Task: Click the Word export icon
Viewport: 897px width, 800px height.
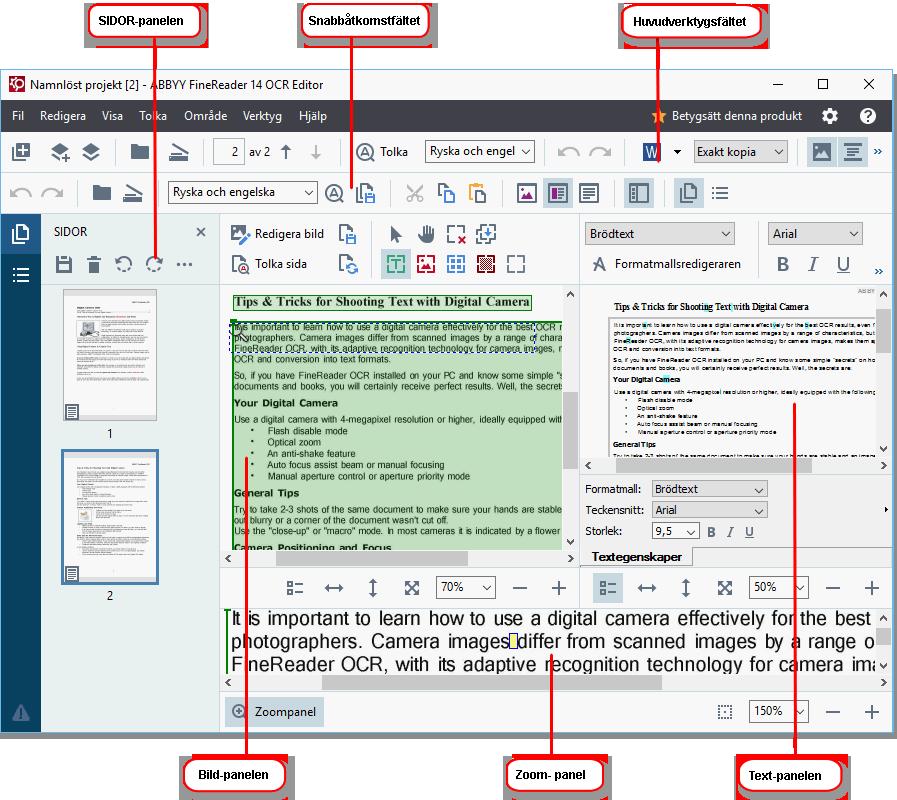Action: pos(652,152)
